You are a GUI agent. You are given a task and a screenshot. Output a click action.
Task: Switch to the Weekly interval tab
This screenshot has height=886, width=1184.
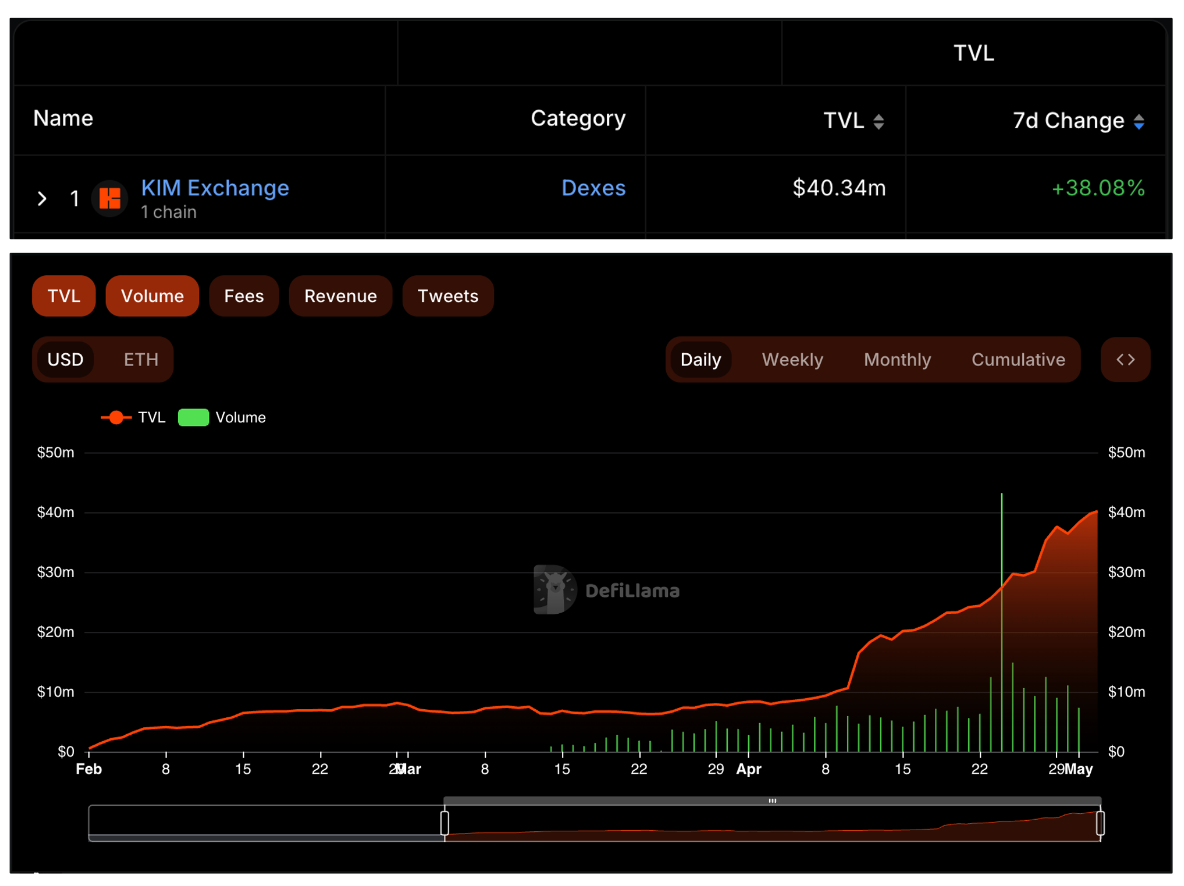(792, 360)
